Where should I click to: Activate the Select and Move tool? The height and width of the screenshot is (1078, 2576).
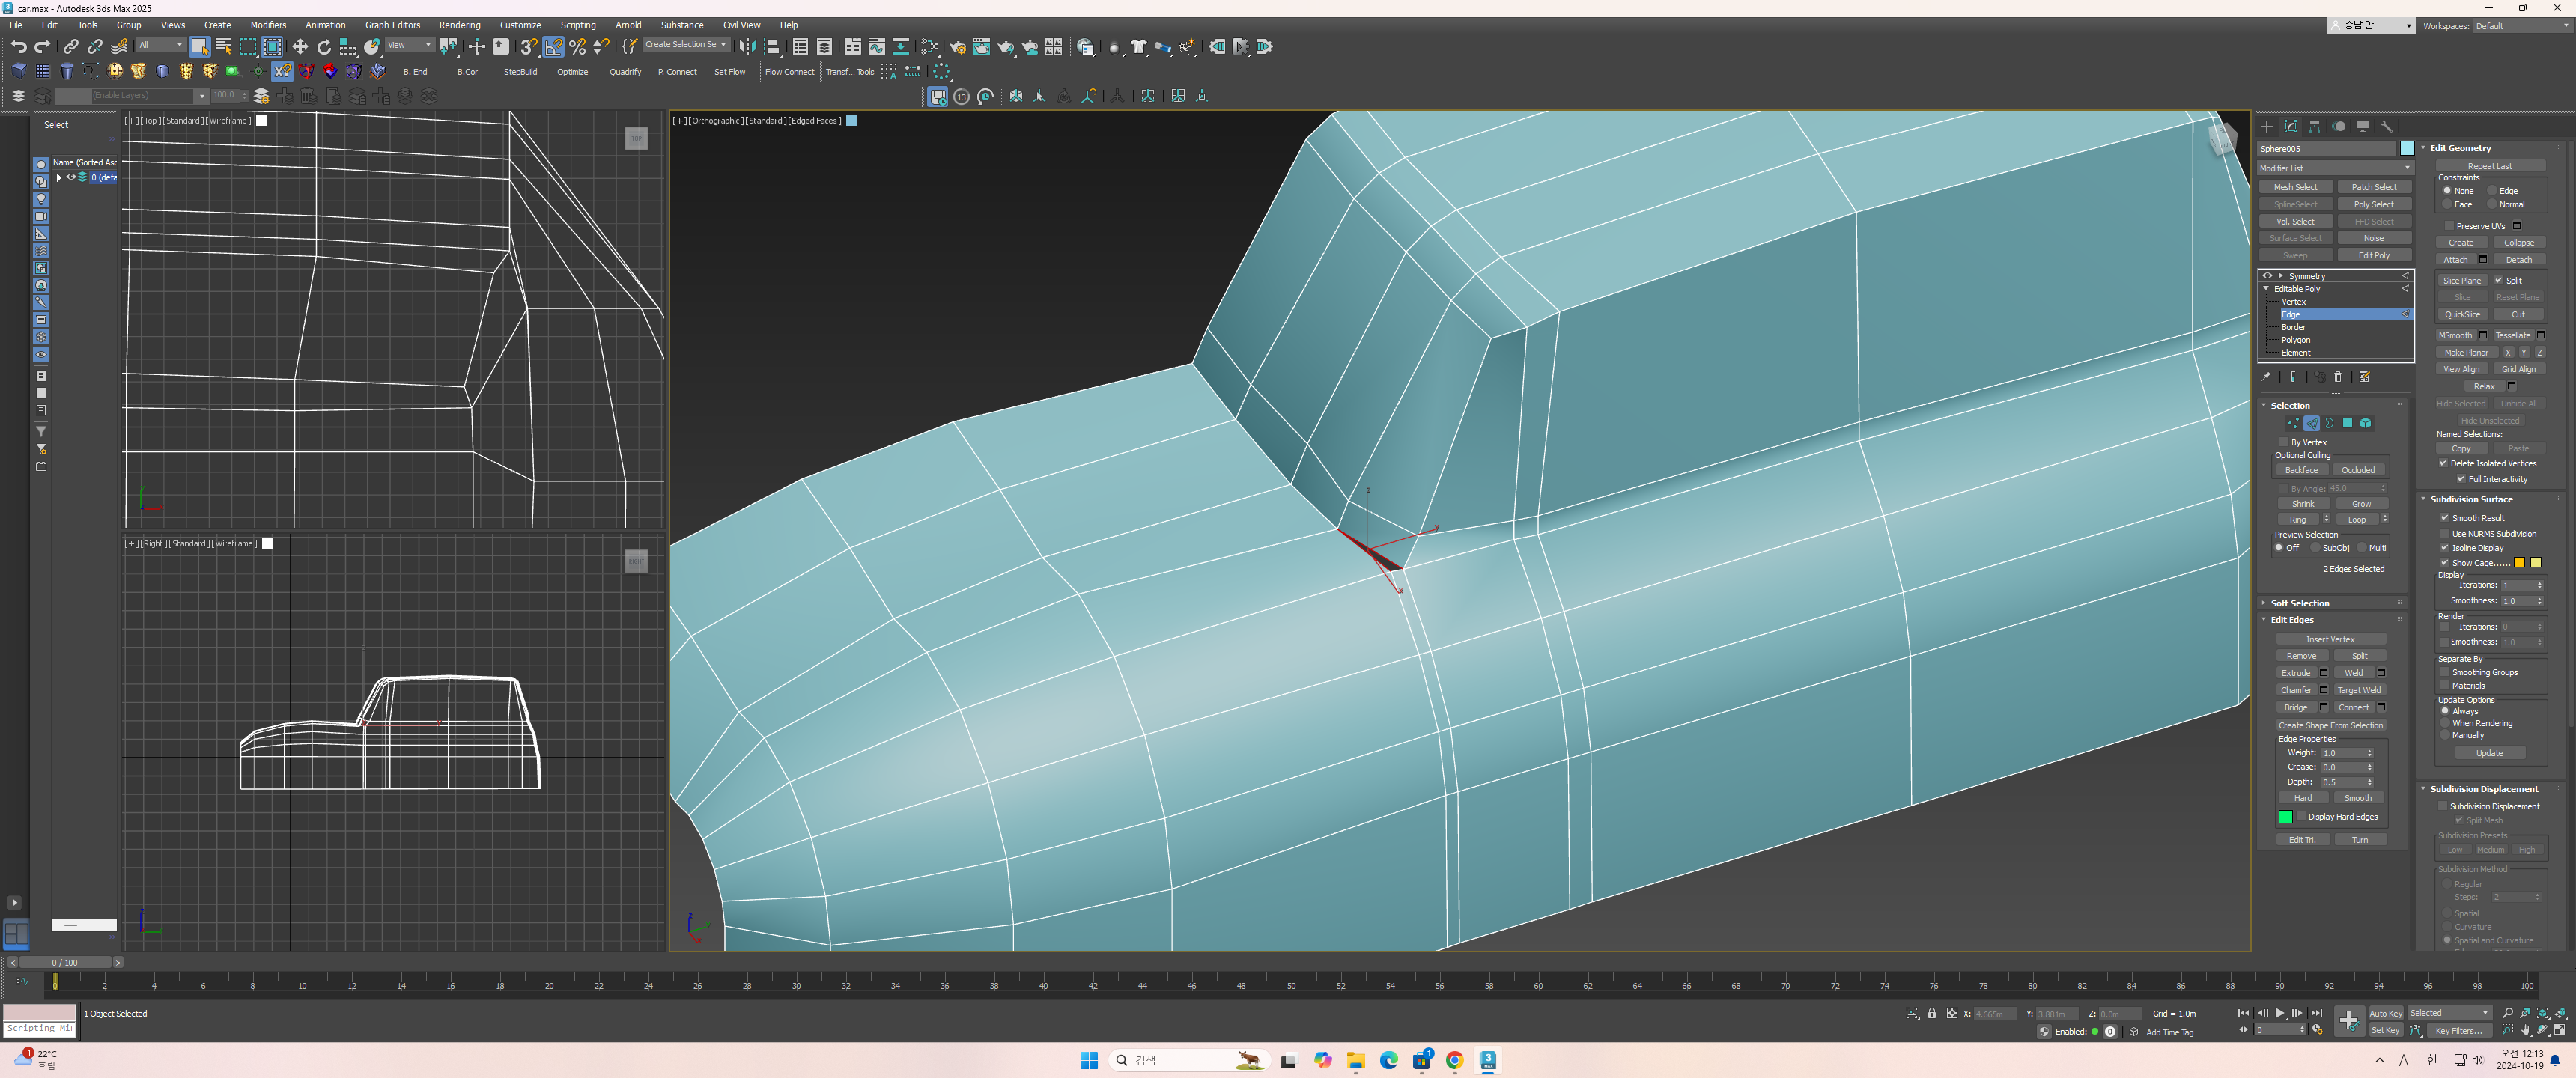click(x=300, y=47)
